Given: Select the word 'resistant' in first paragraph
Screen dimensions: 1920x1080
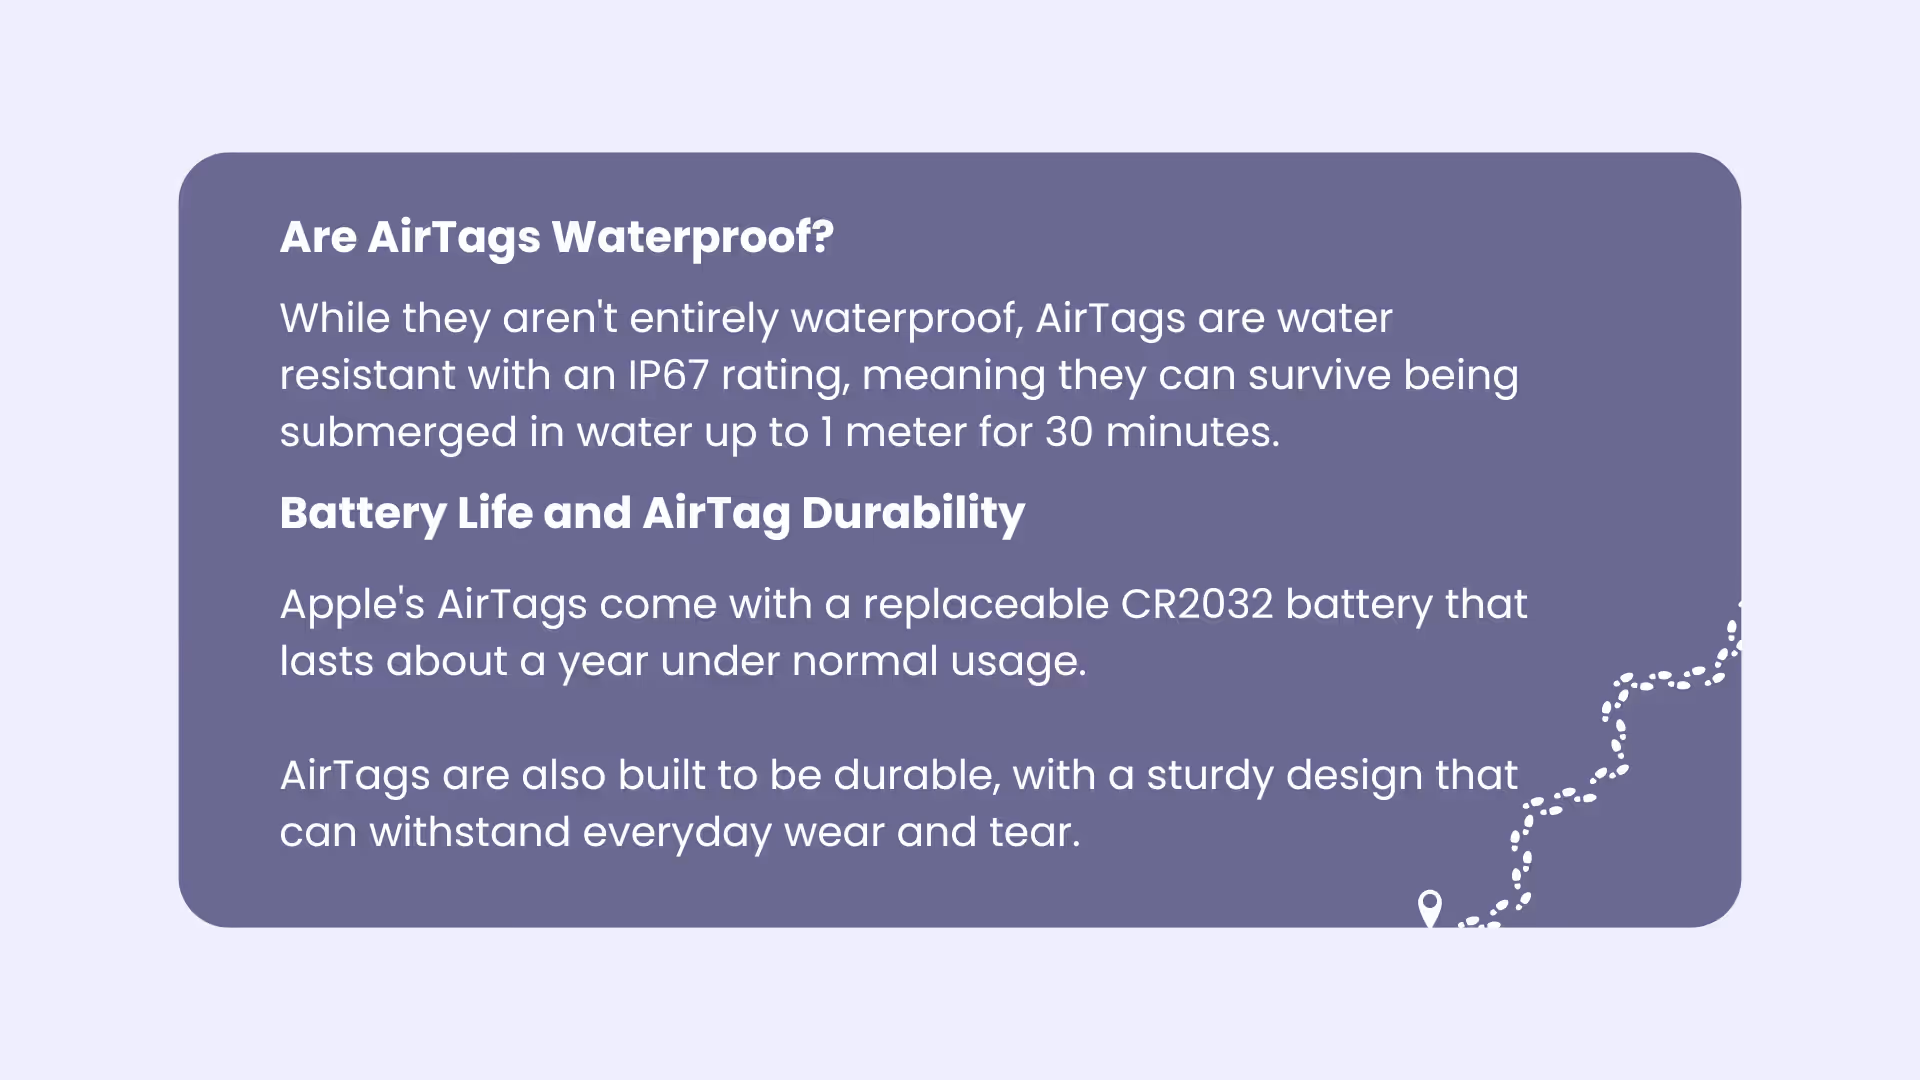Looking at the screenshot, I should coord(368,375).
